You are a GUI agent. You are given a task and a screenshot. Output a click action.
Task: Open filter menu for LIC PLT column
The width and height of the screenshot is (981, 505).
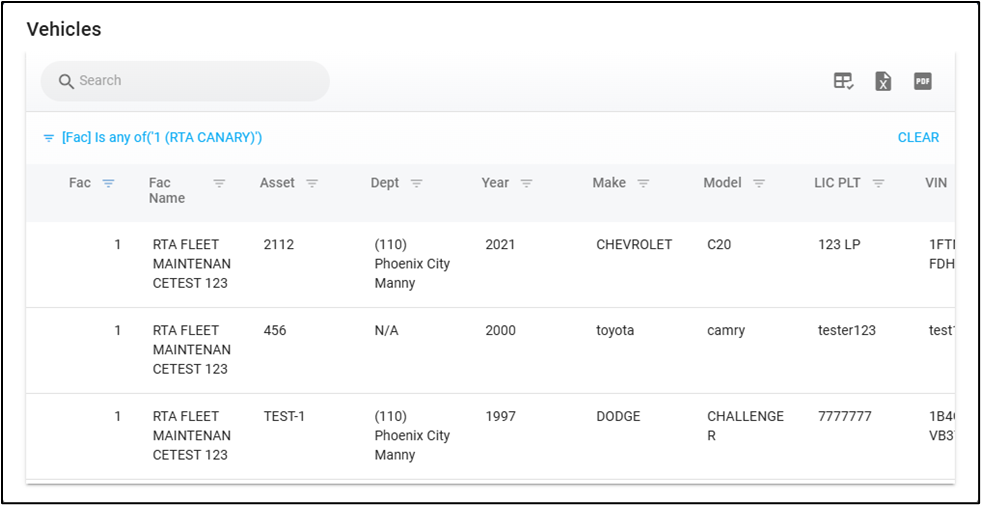(878, 183)
